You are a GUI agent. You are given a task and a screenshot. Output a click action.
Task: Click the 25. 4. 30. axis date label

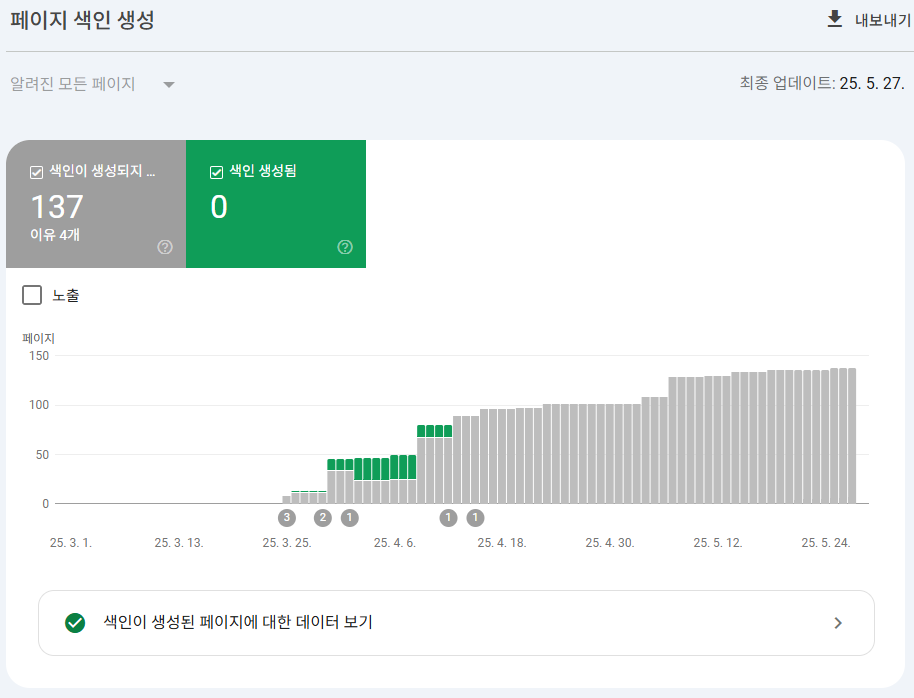click(x=610, y=543)
